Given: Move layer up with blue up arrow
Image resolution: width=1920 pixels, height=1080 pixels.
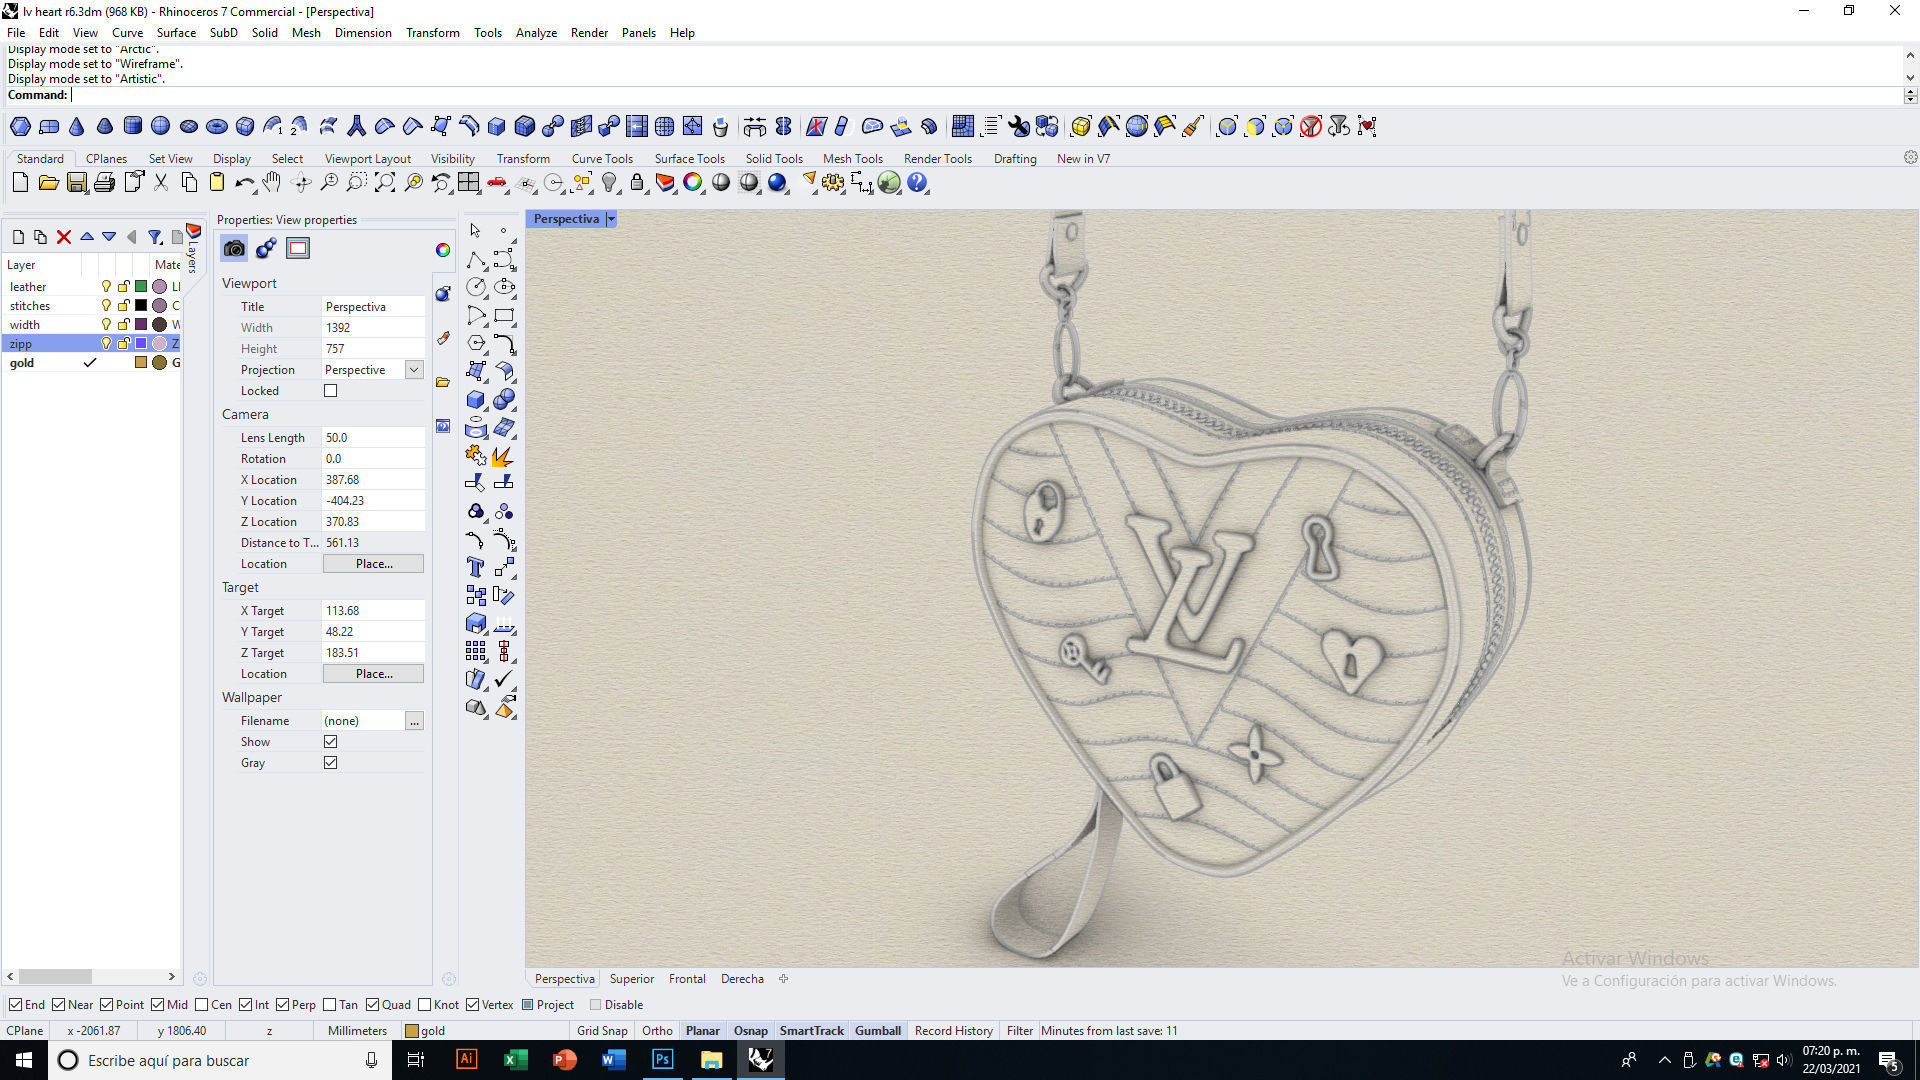Looking at the screenshot, I should (x=87, y=237).
